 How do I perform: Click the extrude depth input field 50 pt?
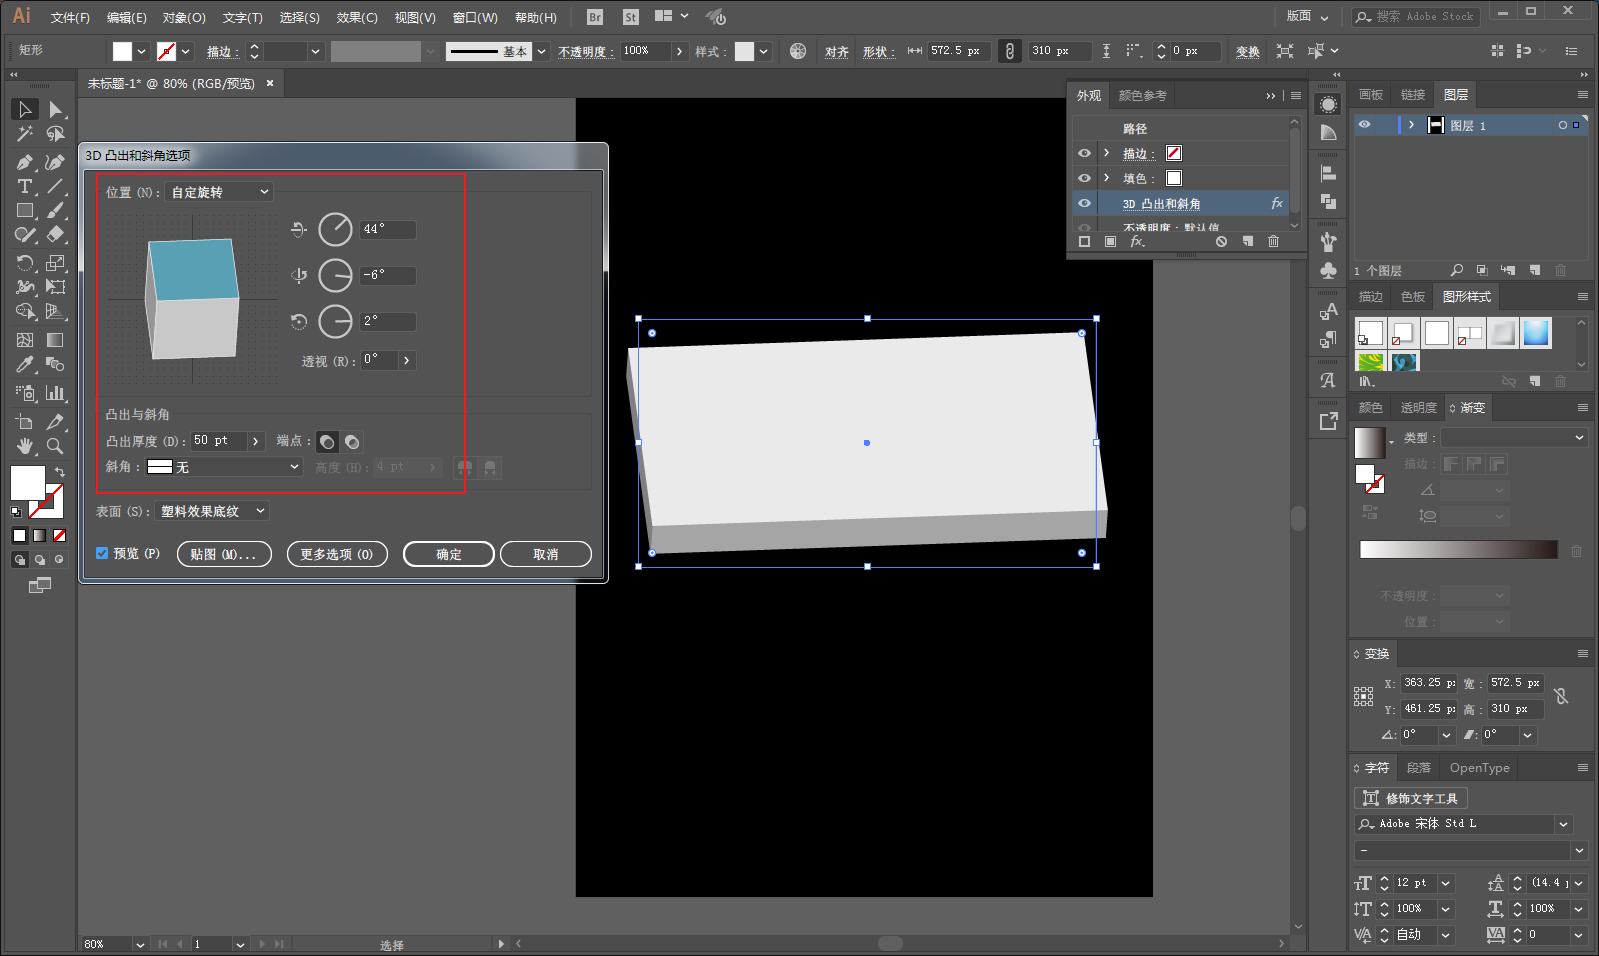[x=219, y=441]
